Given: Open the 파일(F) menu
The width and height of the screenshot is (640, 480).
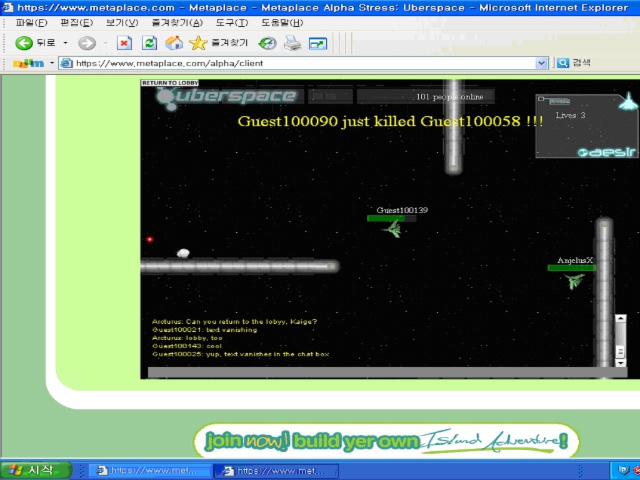Looking at the screenshot, I should click(31, 23).
